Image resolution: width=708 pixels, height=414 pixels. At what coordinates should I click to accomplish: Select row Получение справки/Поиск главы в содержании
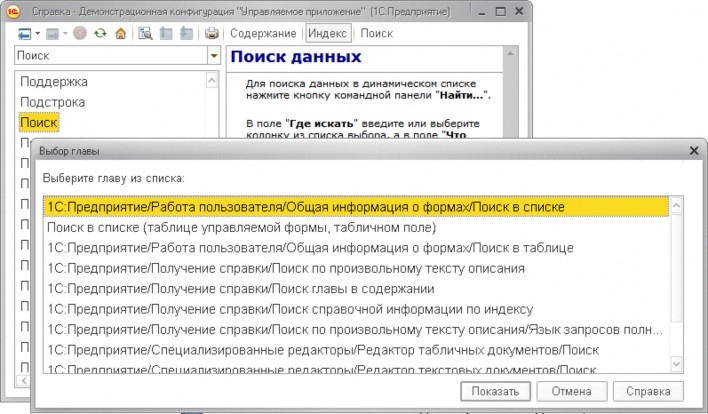coord(356,288)
